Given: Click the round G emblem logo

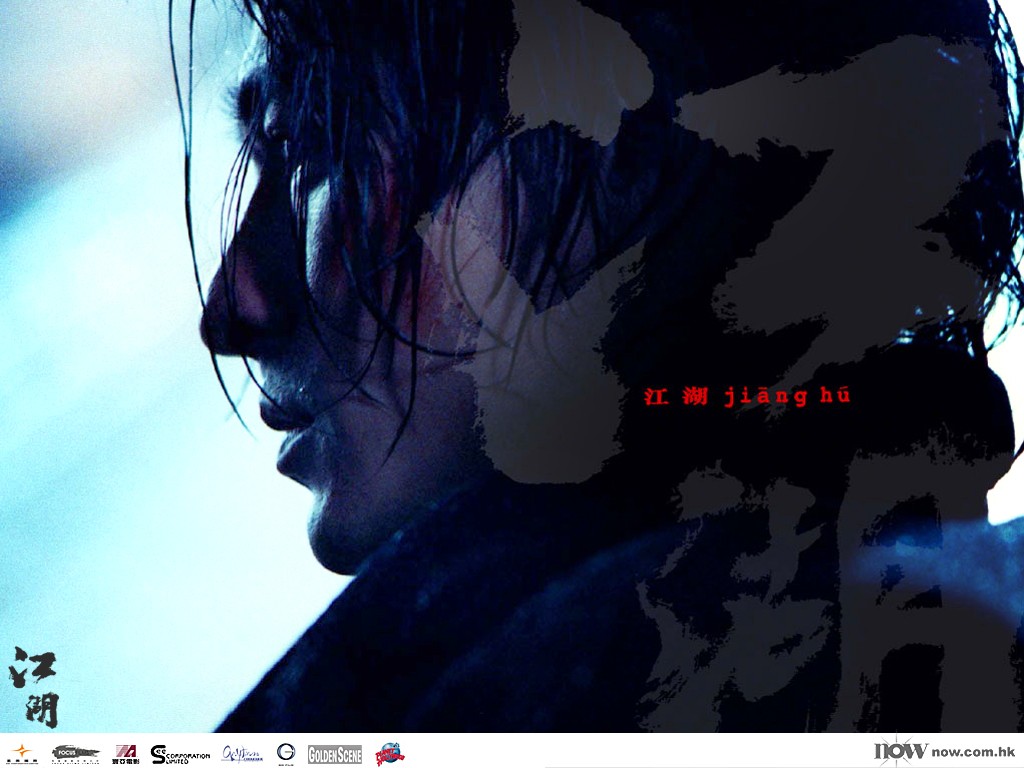Looking at the screenshot, I should tap(285, 754).
